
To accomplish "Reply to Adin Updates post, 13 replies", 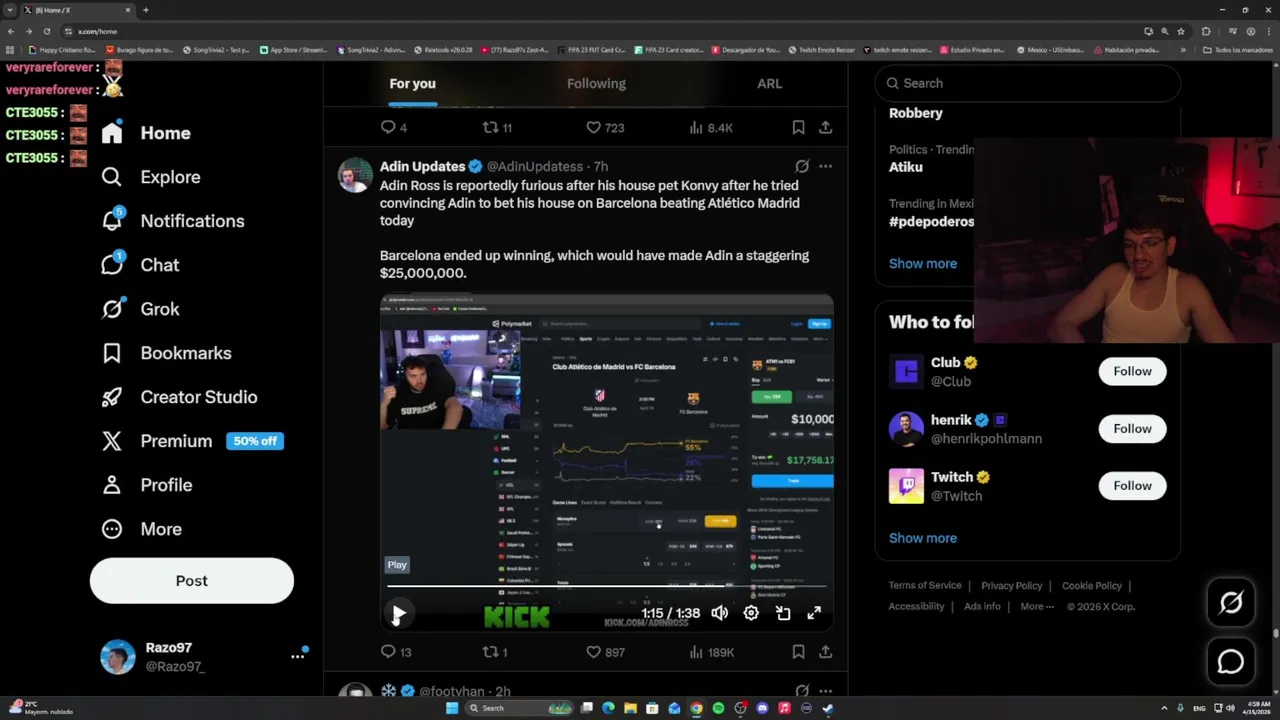I will coord(396,652).
